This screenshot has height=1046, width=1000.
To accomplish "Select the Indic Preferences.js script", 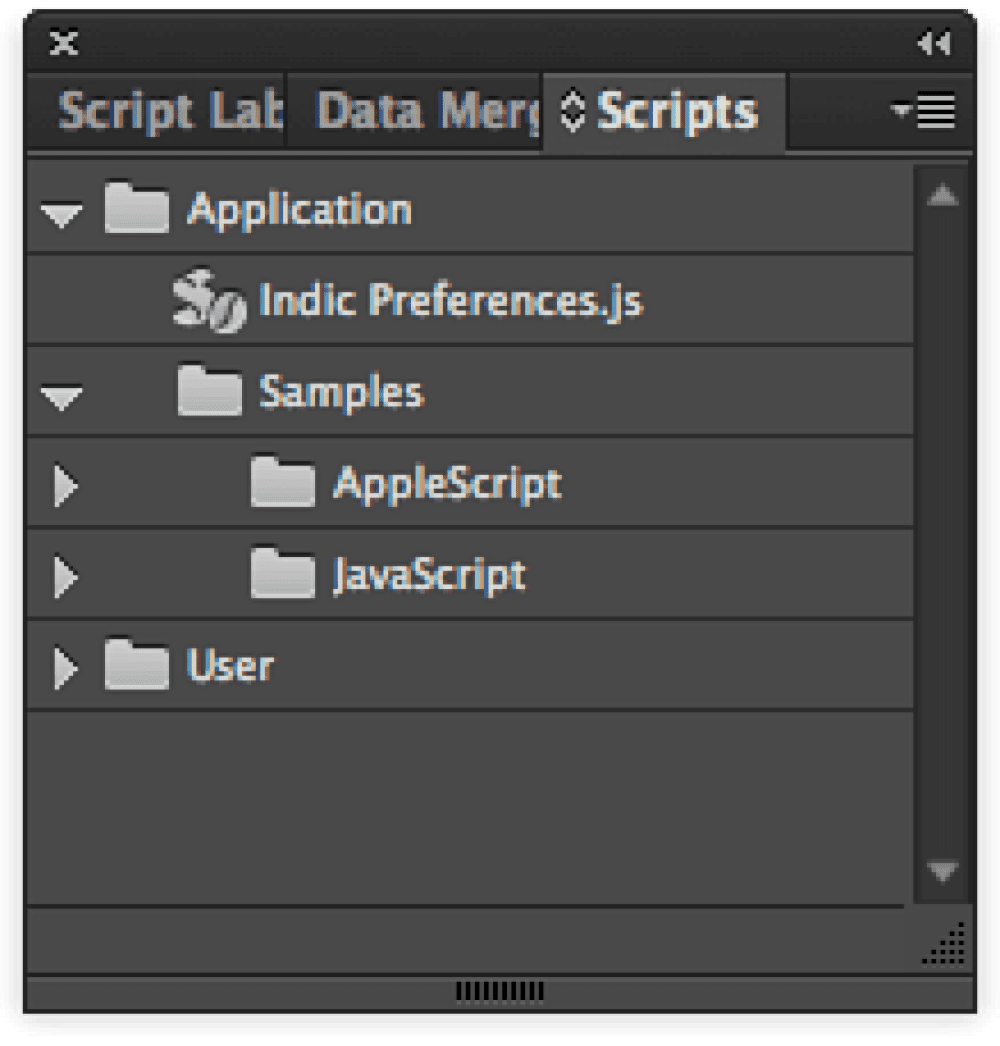I will [x=450, y=300].
